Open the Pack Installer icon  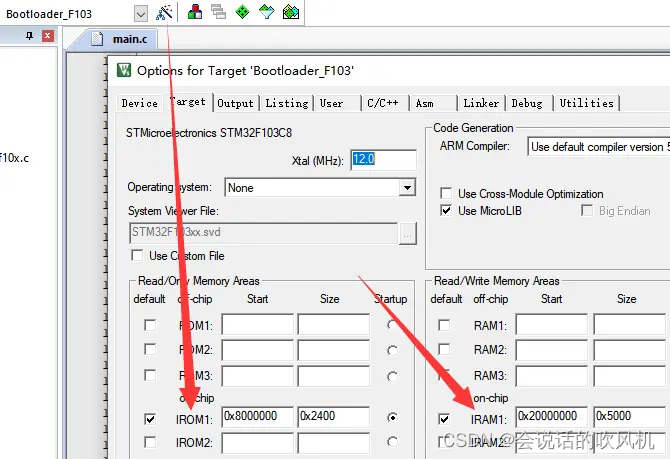(x=291, y=12)
